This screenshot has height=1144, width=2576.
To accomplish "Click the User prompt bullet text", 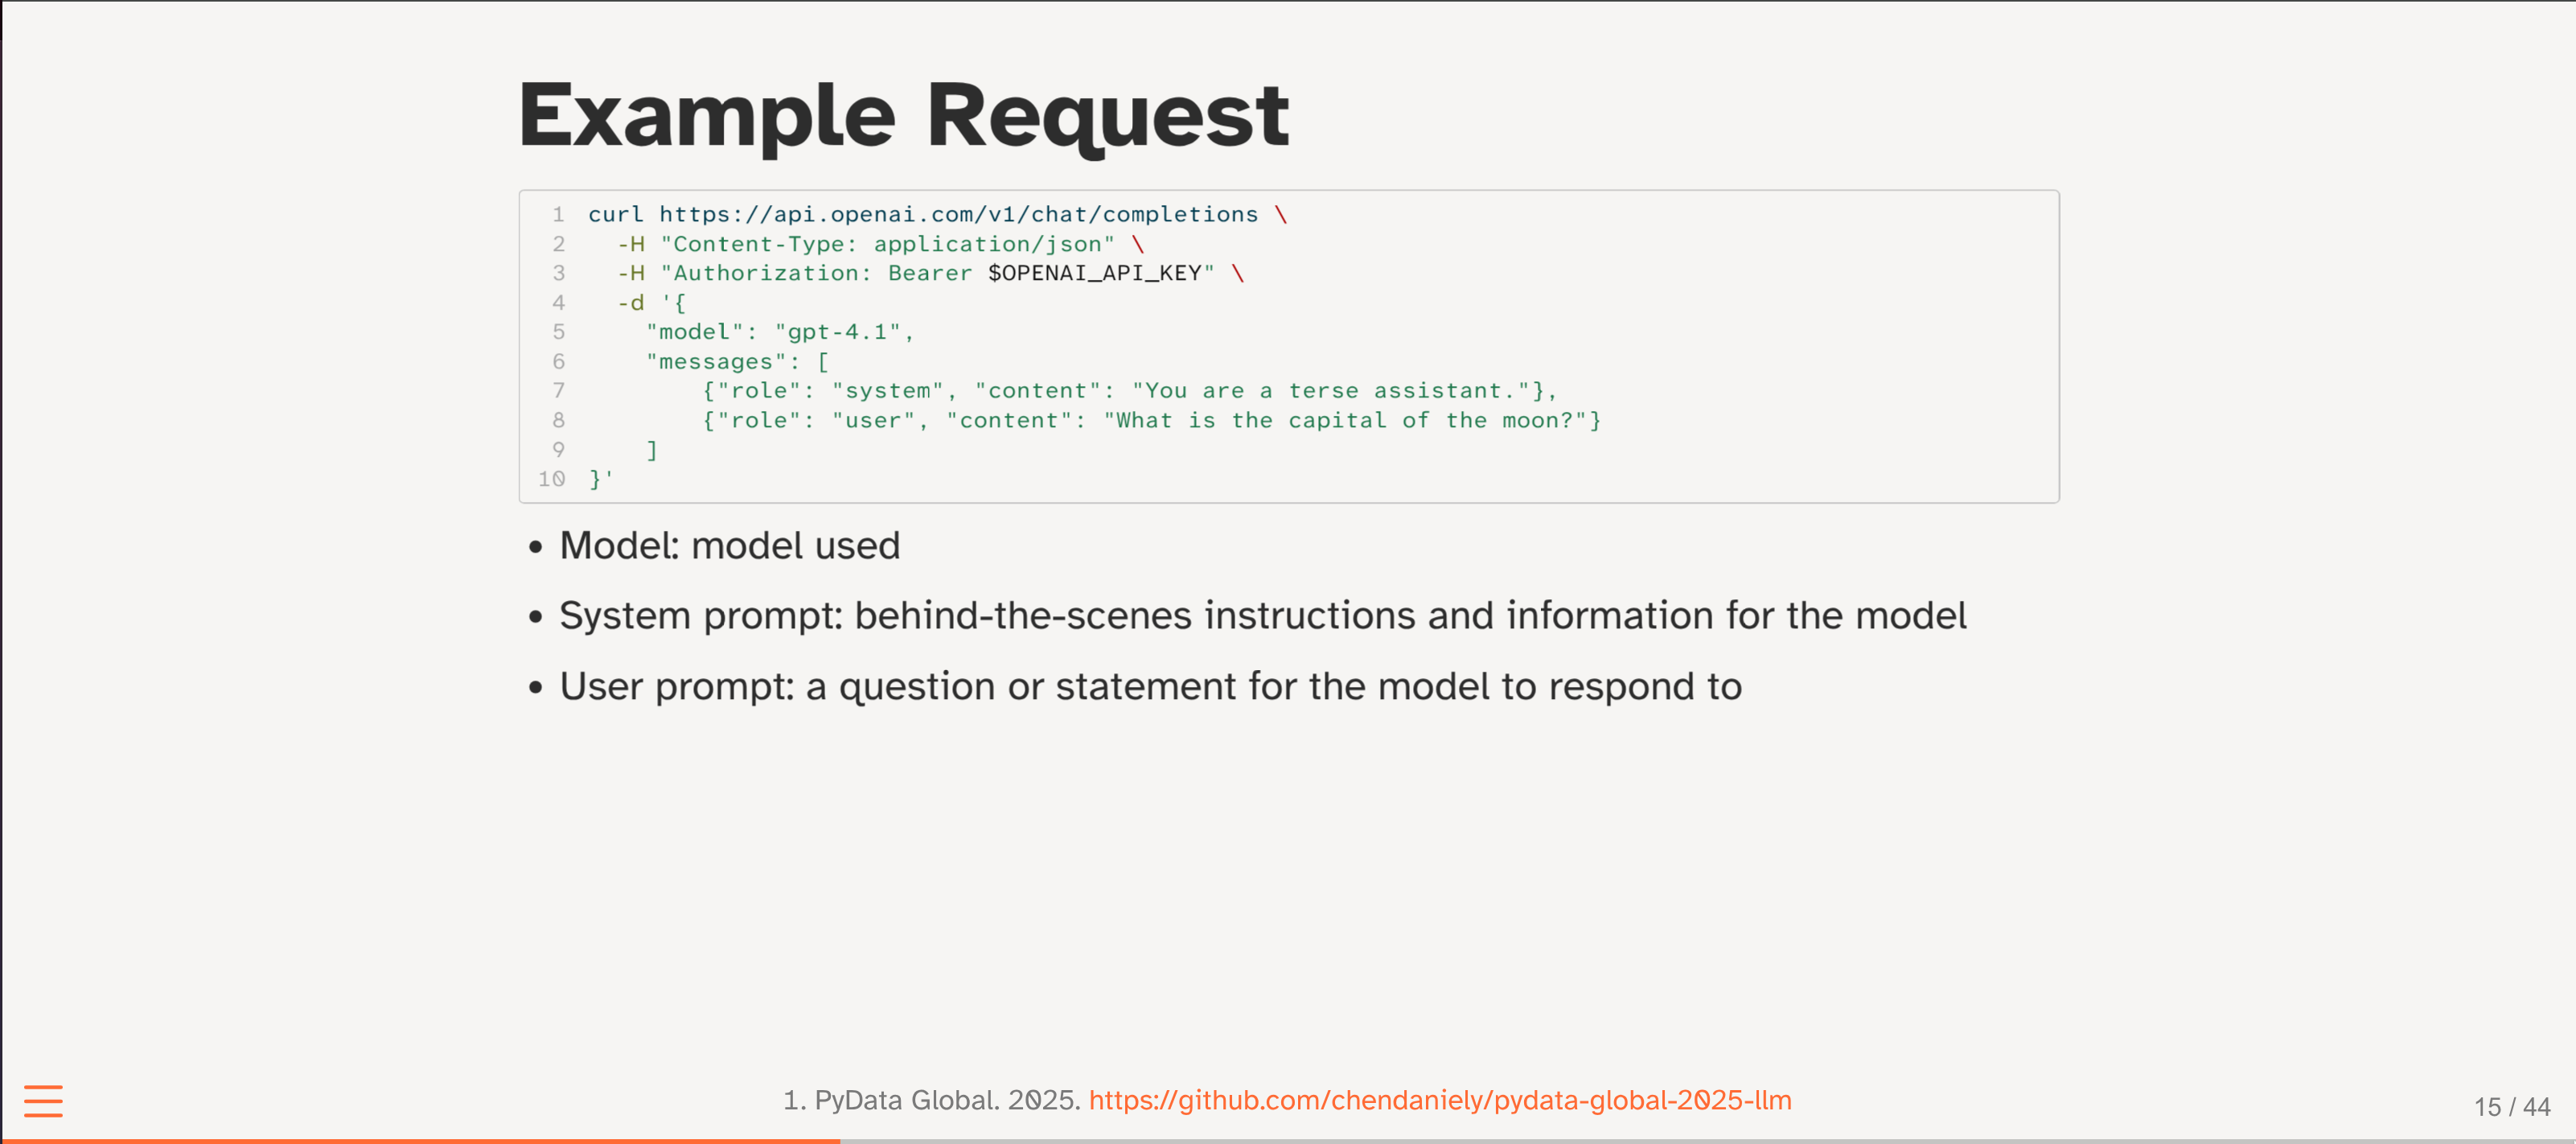I will [x=1150, y=687].
